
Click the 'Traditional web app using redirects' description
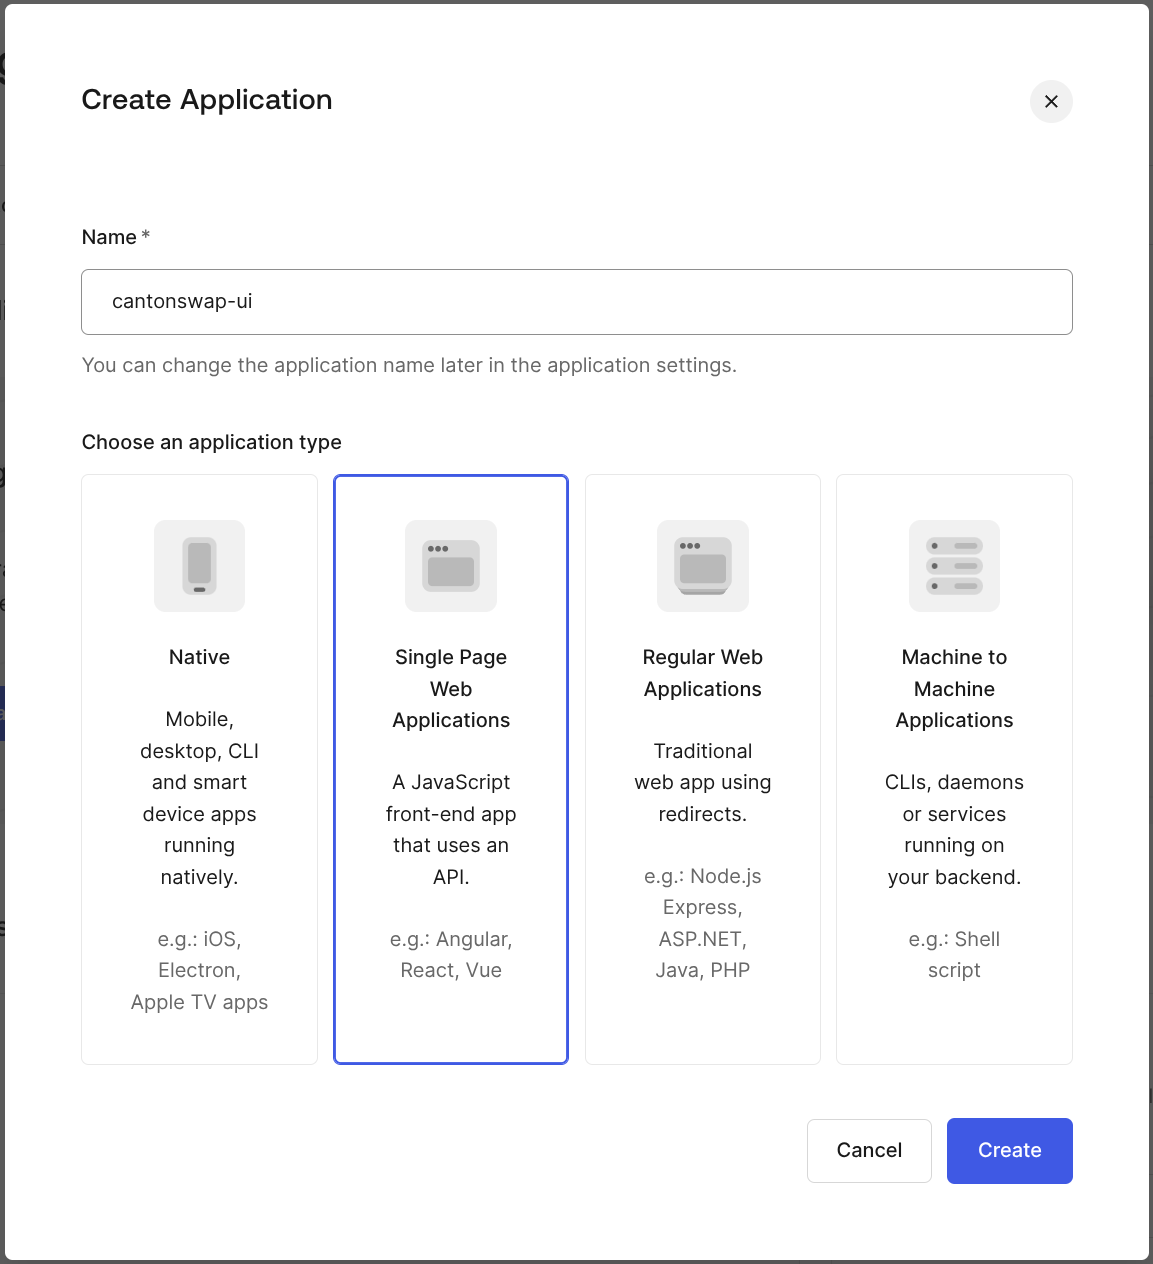coord(703,782)
